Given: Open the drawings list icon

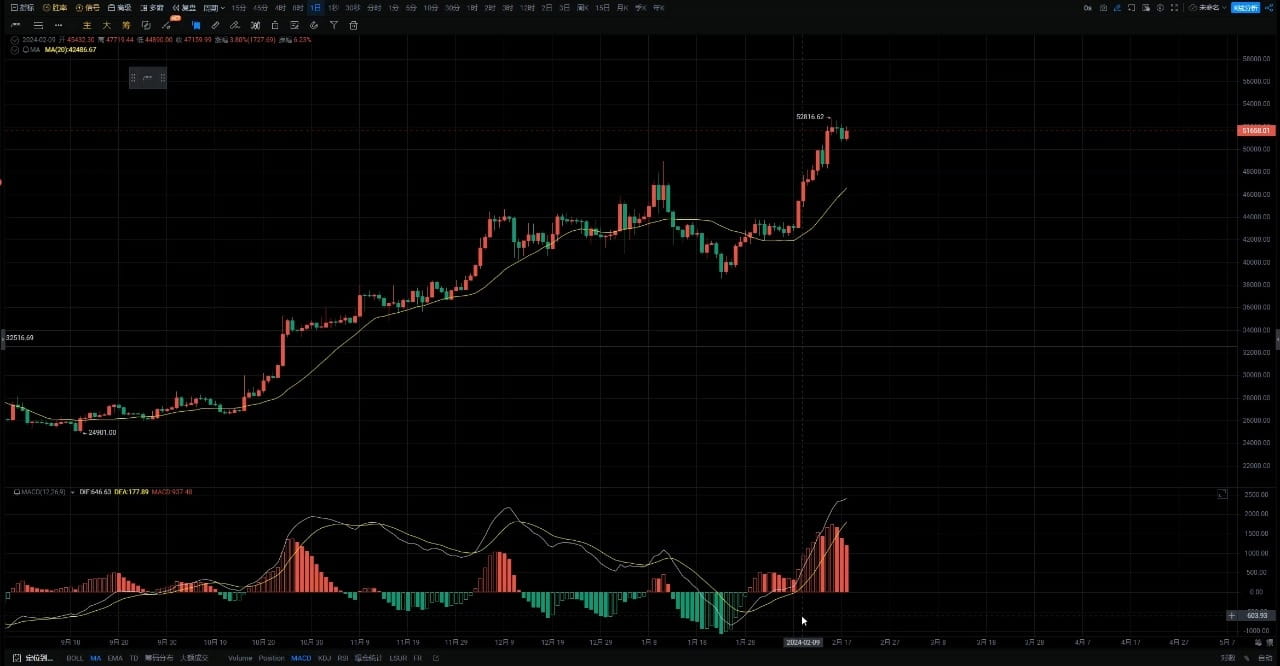Looking at the screenshot, I should tap(294, 25).
